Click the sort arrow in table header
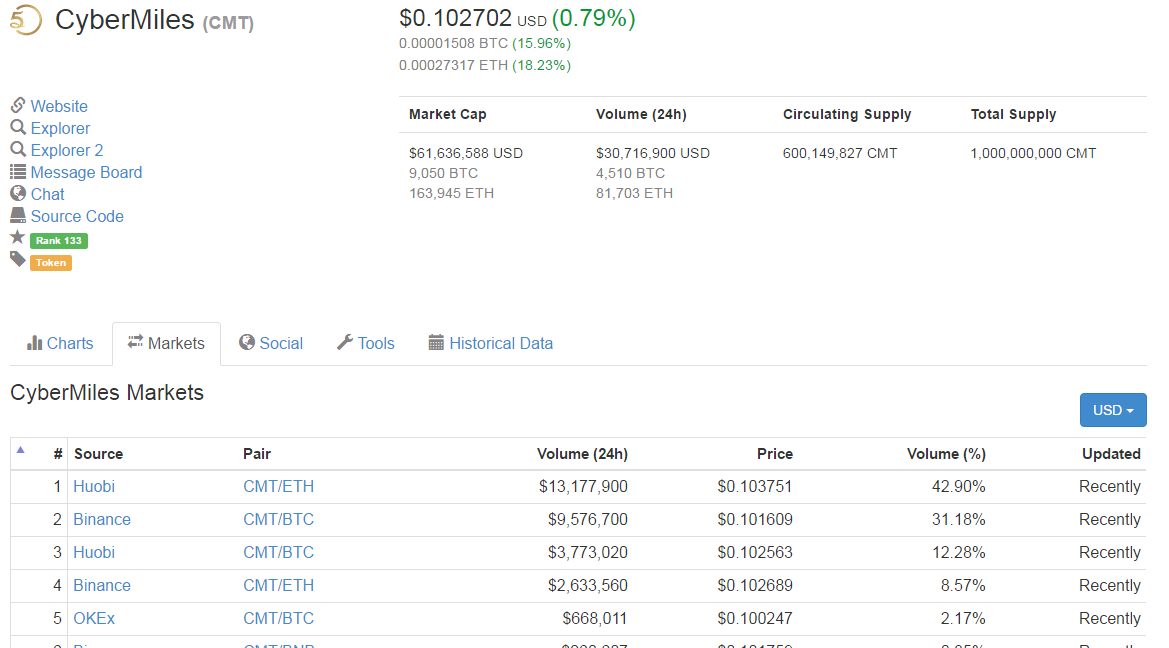 click(21, 450)
